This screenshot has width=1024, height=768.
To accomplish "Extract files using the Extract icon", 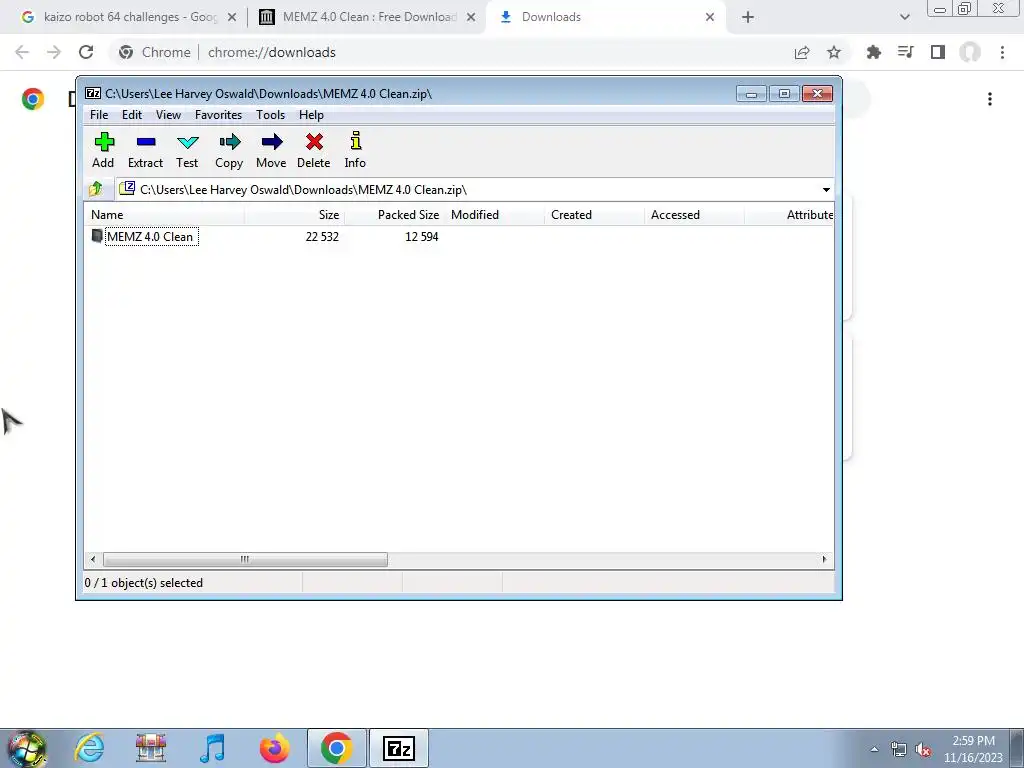I will coord(146,150).
